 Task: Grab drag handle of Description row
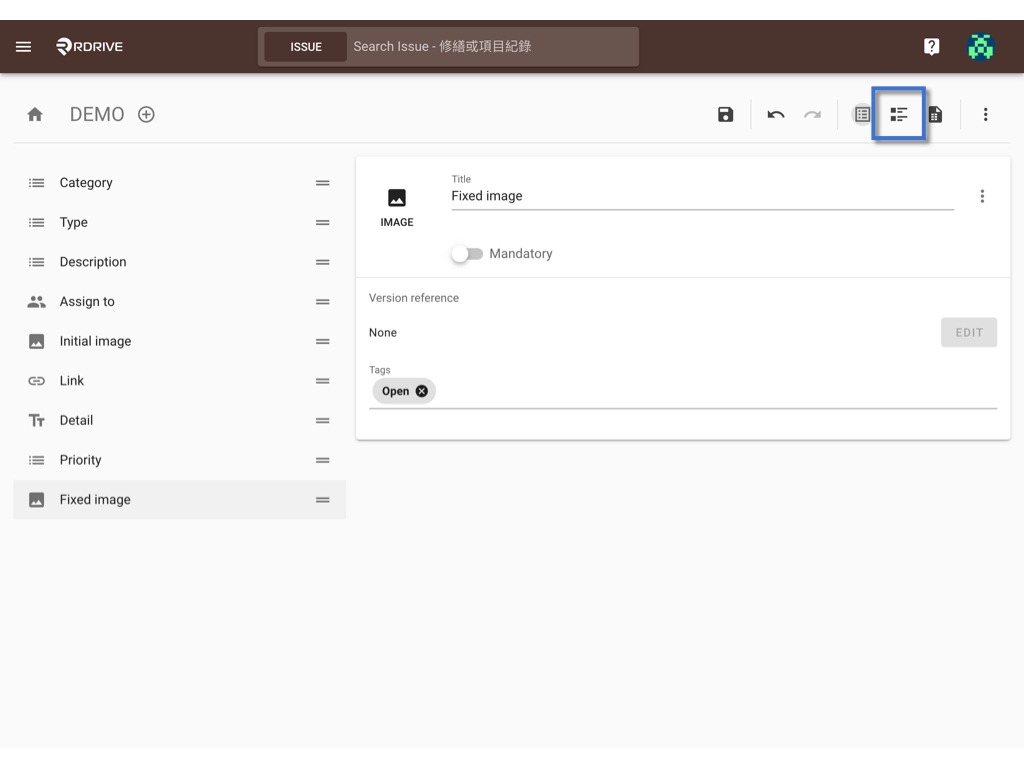323,263
